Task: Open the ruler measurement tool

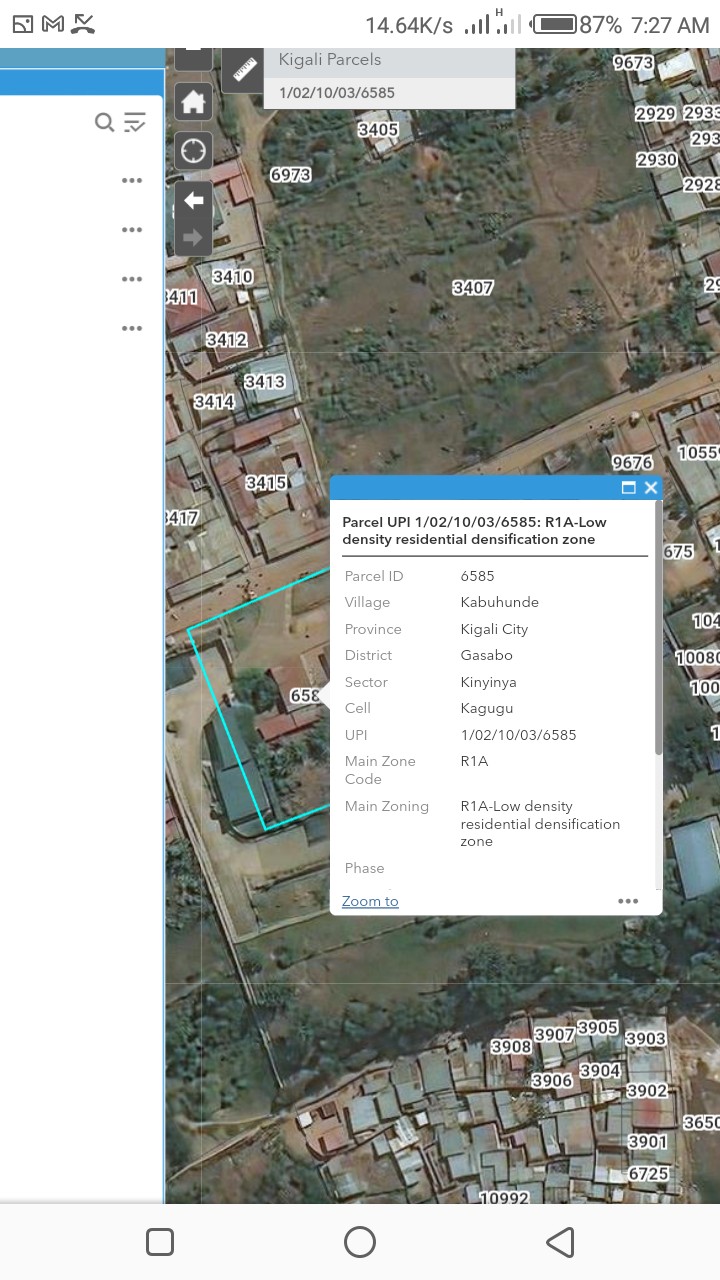Action: click(243, 70)
